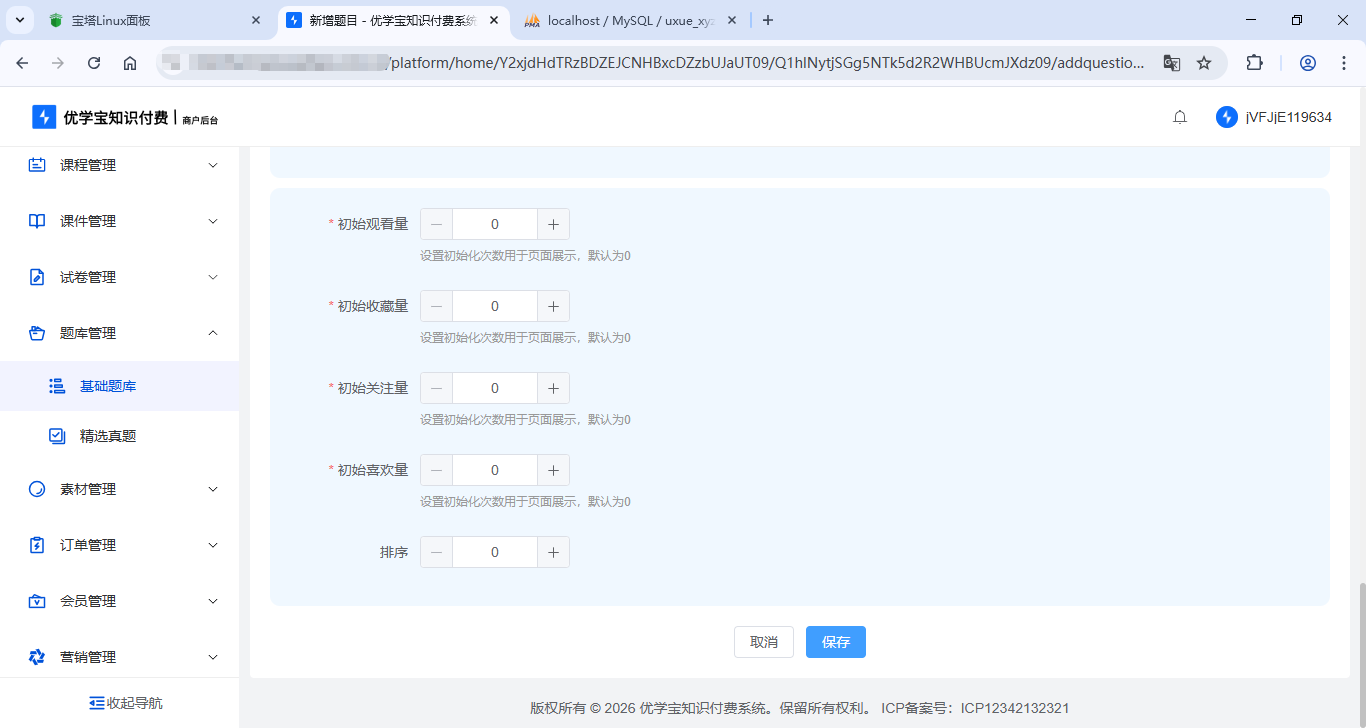Increase 初始观看量 with plus button
The width and height of the screenshot is (1366, 728).
pyautogui.click(x=553, y=224)
